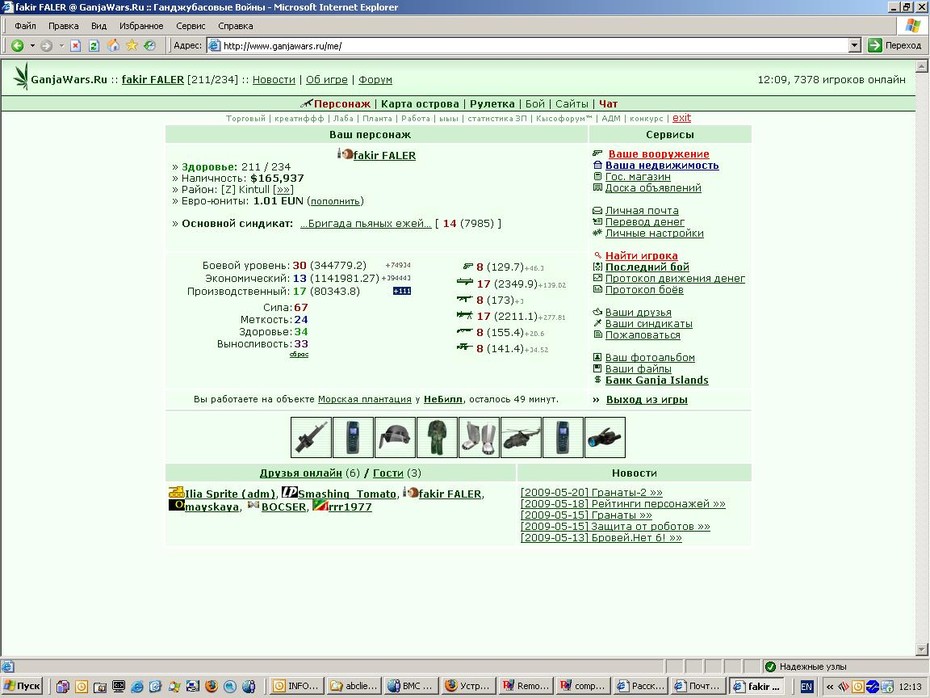Open Морская плантация object link
The width and height of the screenshot is (930, 698).
[365, 399]
